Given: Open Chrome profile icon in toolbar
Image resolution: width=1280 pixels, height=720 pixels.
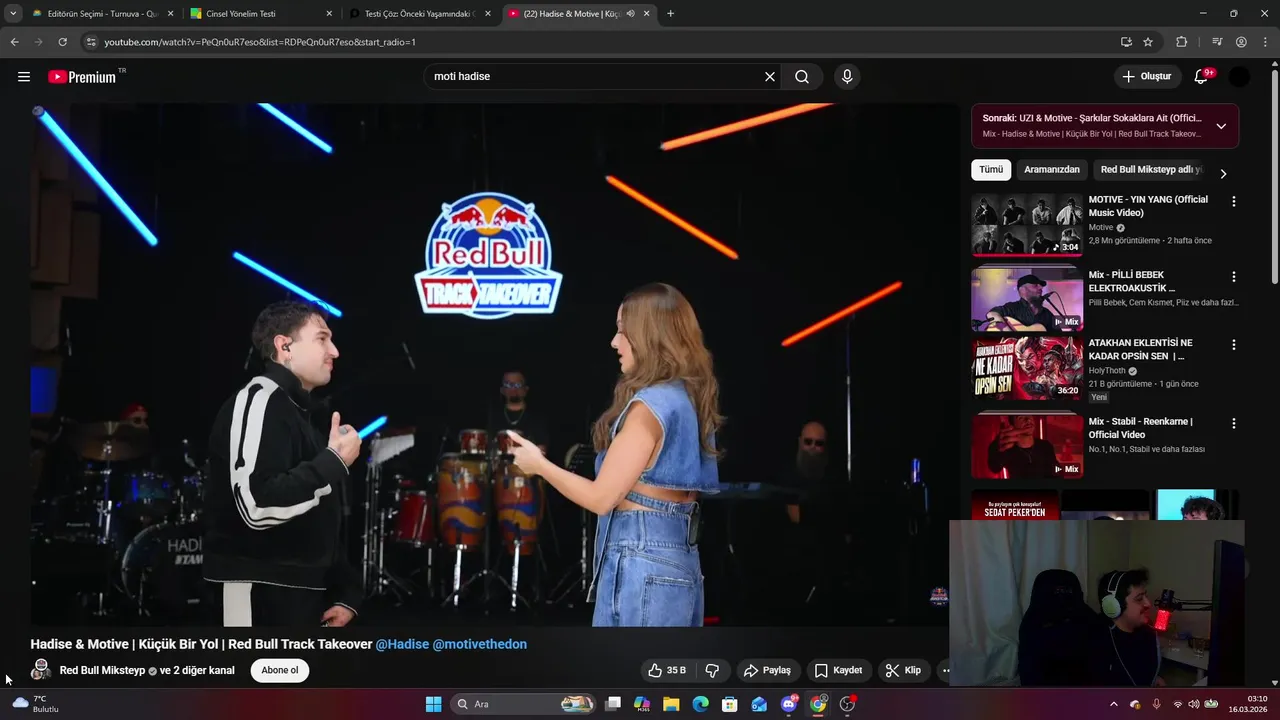Looking at the screenshot, I should coord(1241,42).
